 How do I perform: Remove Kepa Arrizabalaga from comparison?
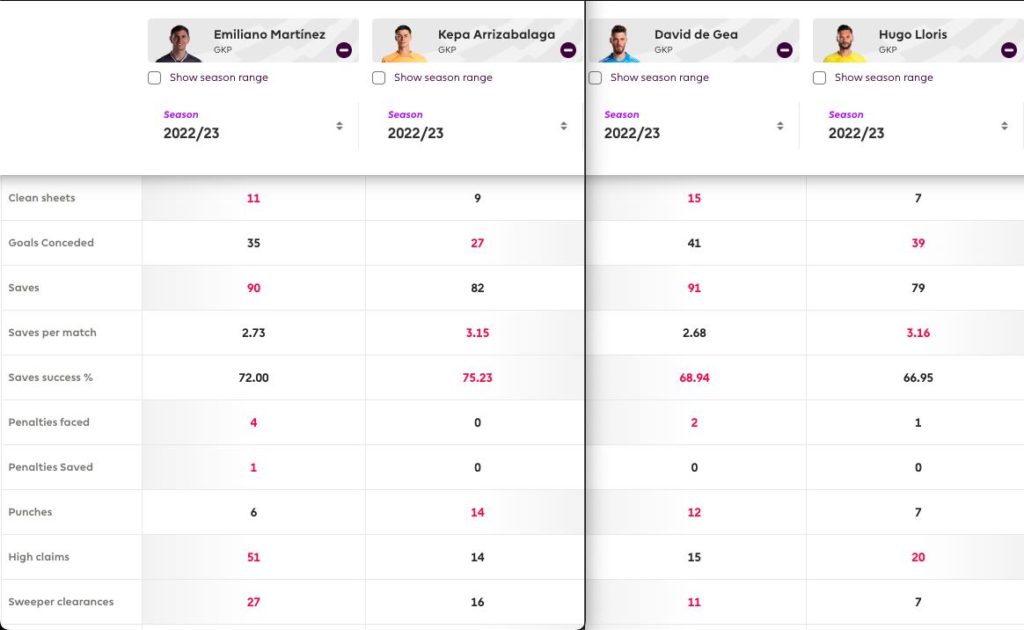(x=568, y=50)
